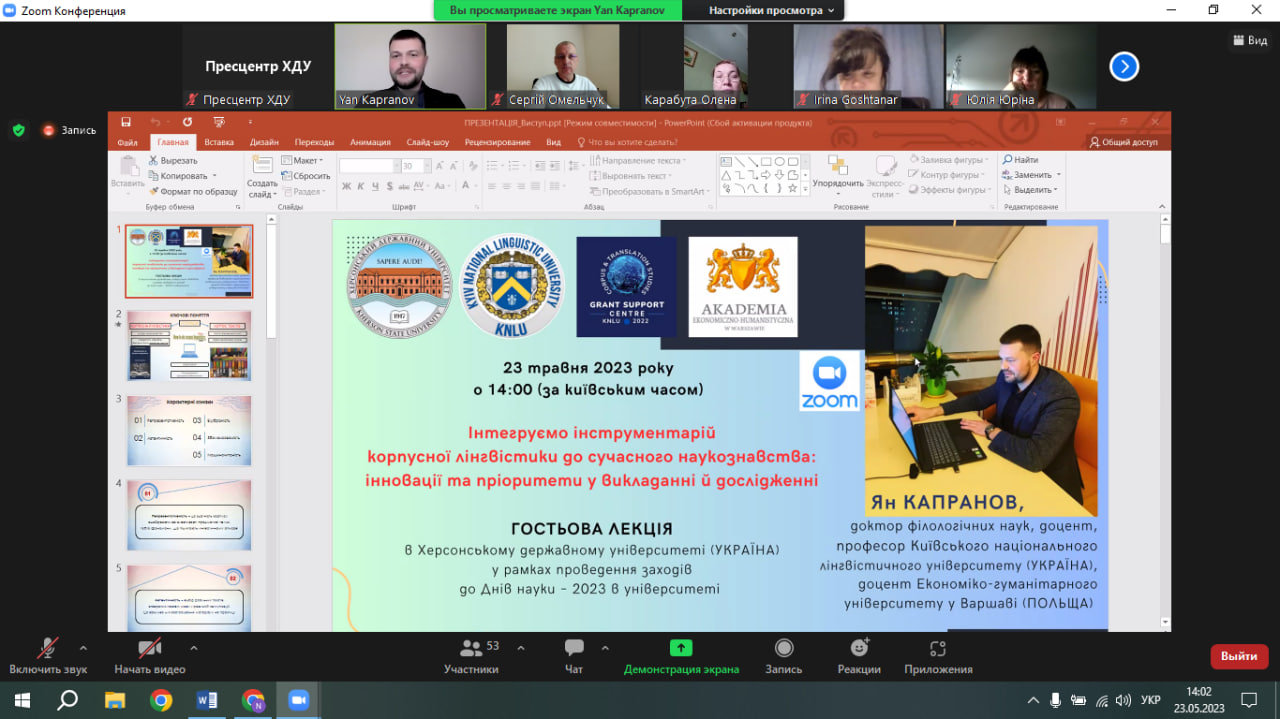This screenshot has width=1280, height=719.
Task: Click the Record circle icon
Action: pyautogui.click(x=784, y=648)
